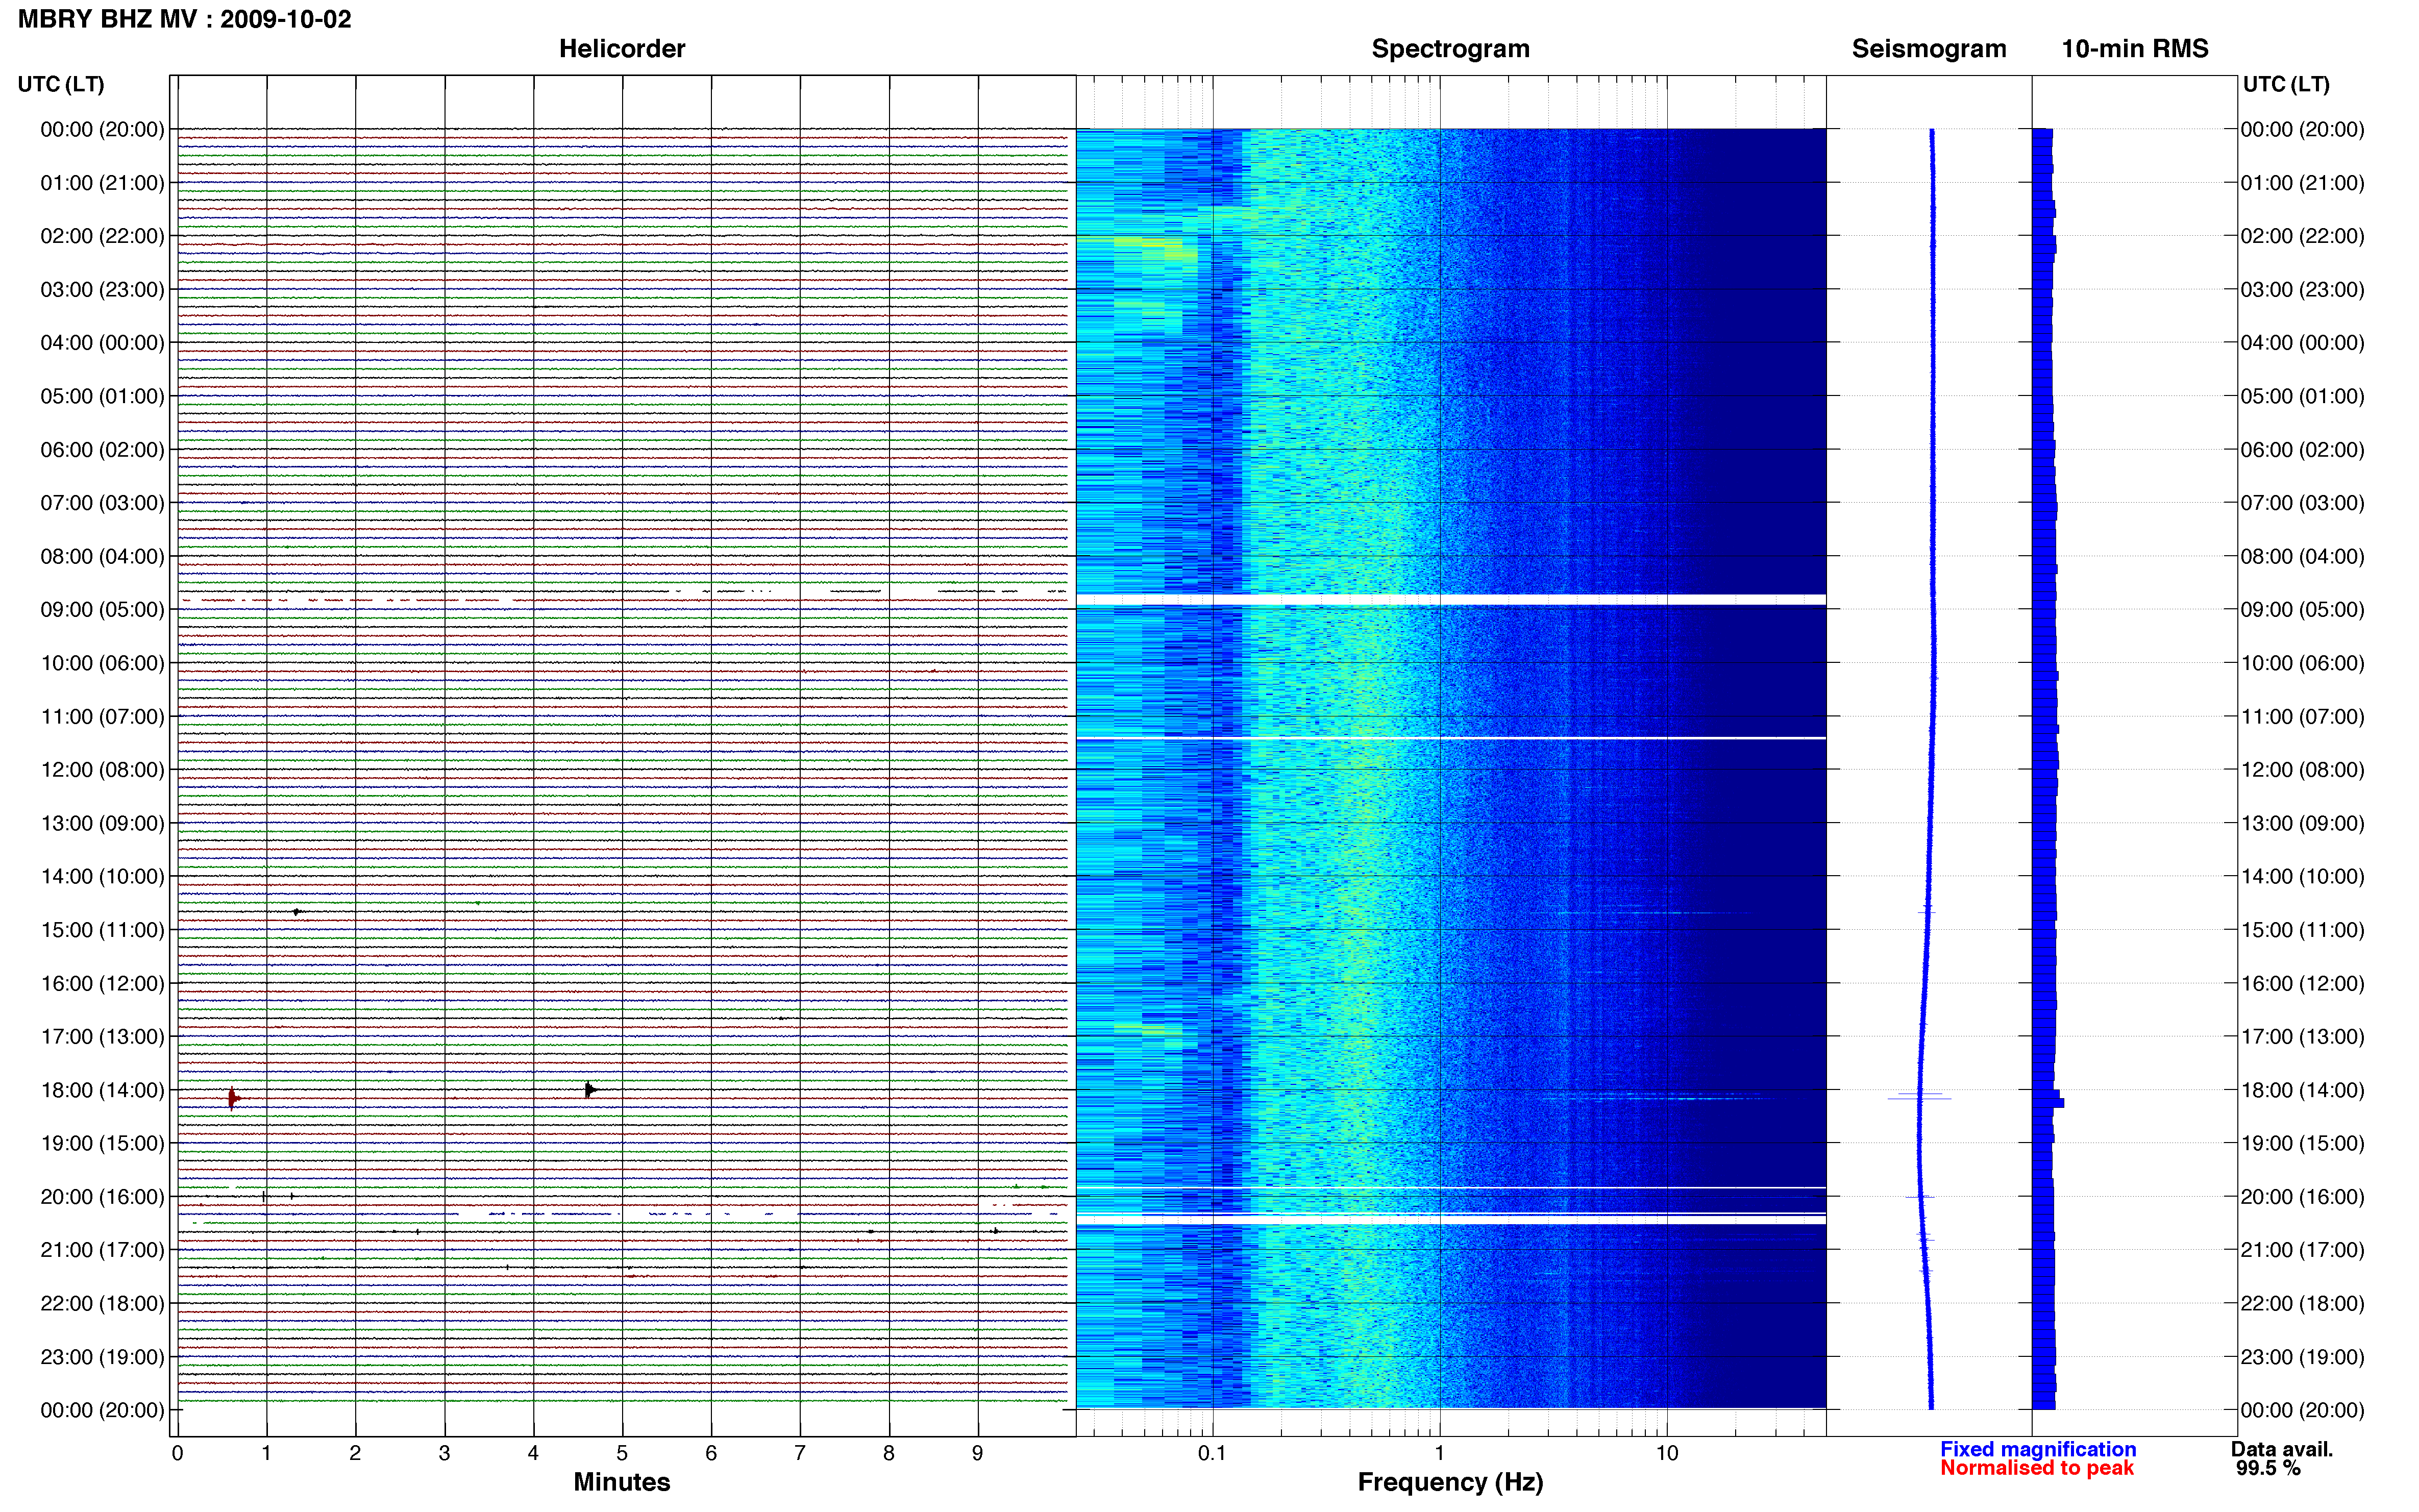Click the plot title "MBRY BHZ MV : 2009-10-02"
This screenshot has width=2419, height=1512.
185,19
